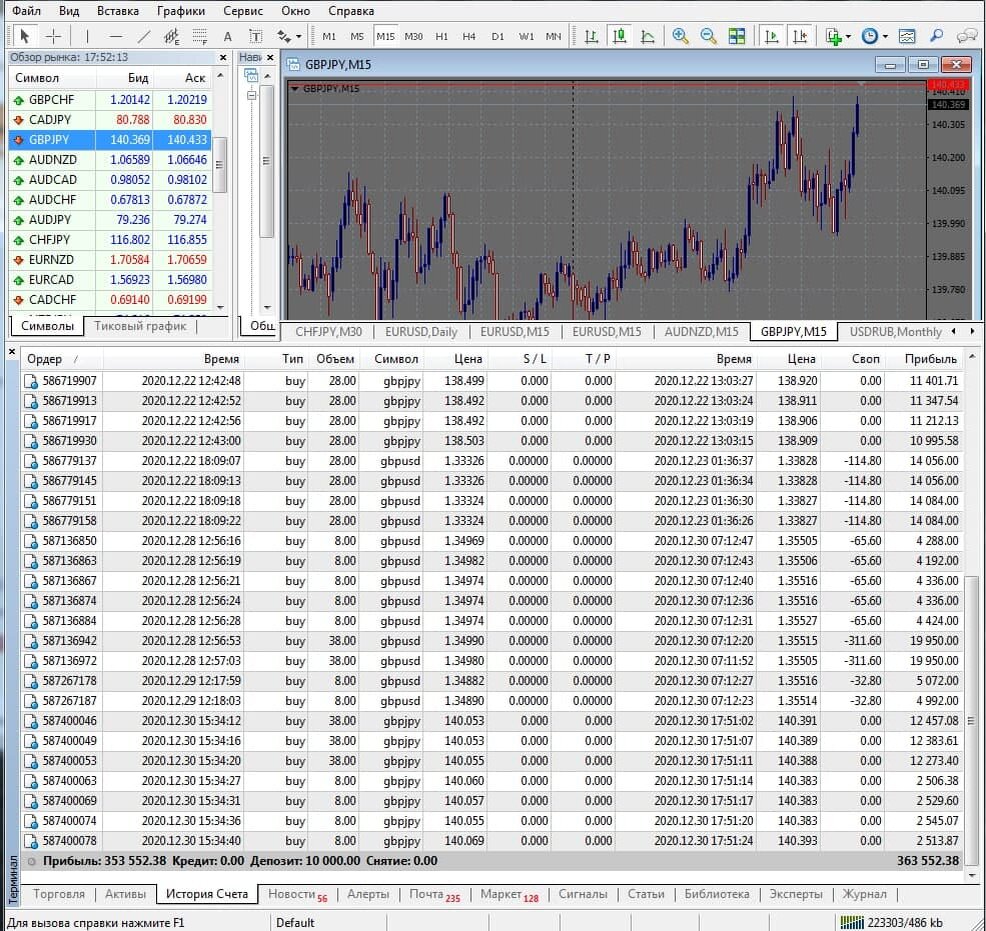Select the Fibonacci retracement tool
The width and height of the screenshot is (986, 931).
(200, 36)
